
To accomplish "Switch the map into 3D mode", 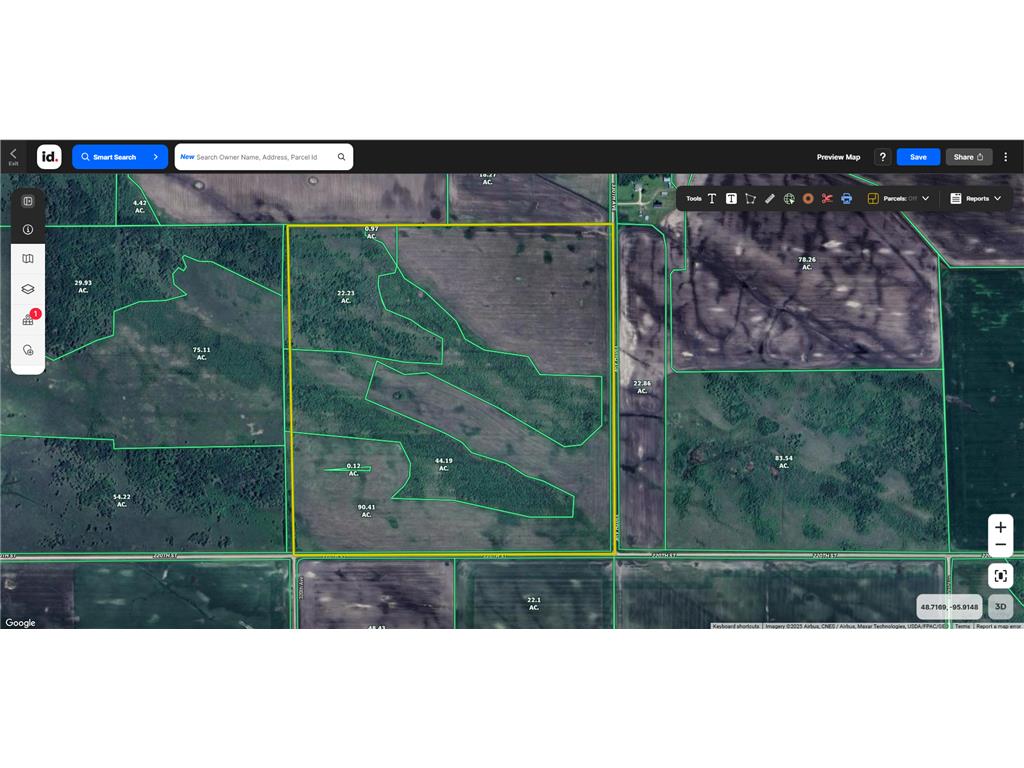I will [1000, 606].
